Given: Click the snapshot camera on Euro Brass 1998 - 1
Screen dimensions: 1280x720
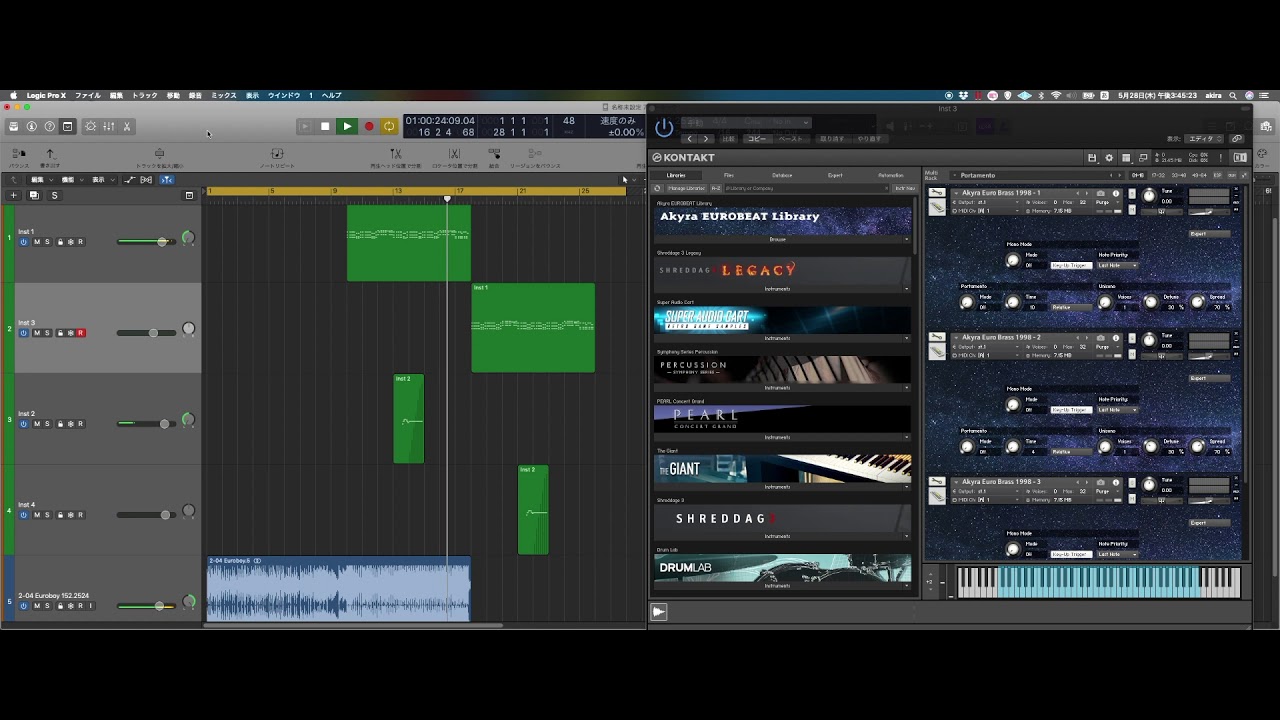Looking at the screenshot, I should [1101, 193].
